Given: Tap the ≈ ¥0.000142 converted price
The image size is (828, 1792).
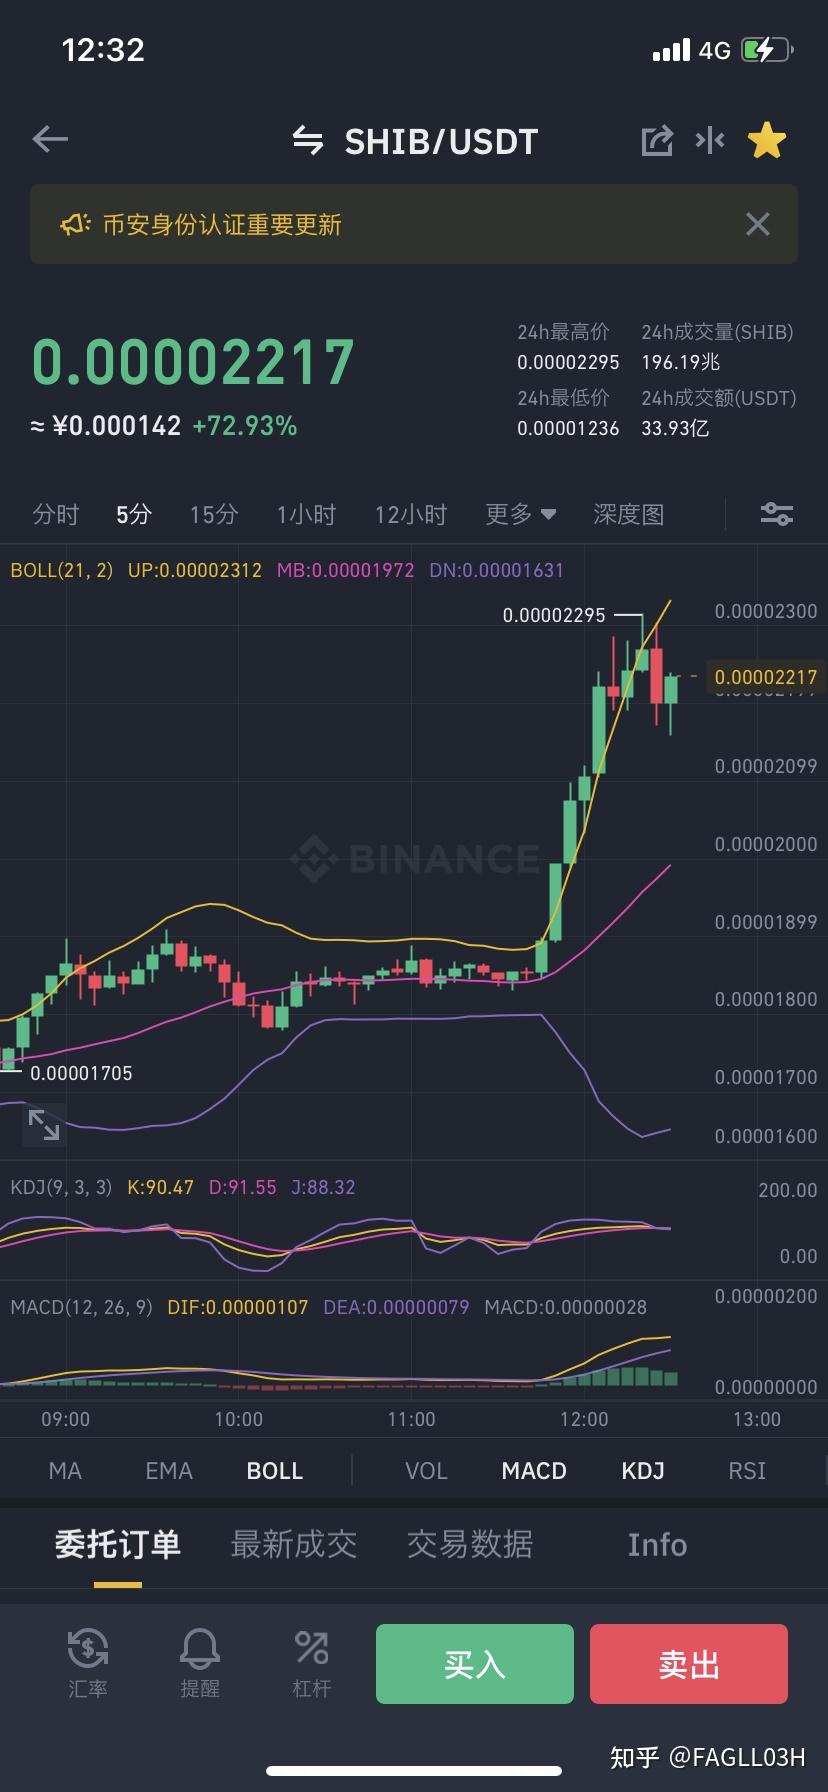Looking at the screenshot, I should click(x=106, y=426).
